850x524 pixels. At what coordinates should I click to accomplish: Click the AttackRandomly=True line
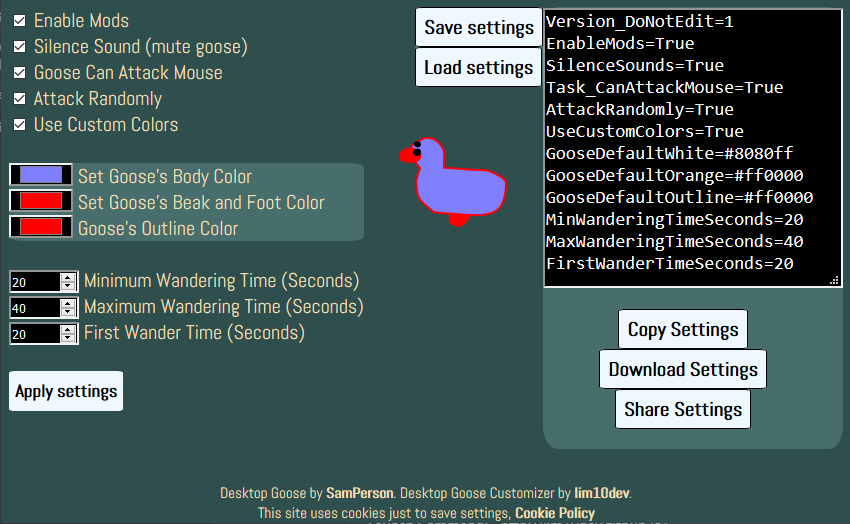pos(640,109)
